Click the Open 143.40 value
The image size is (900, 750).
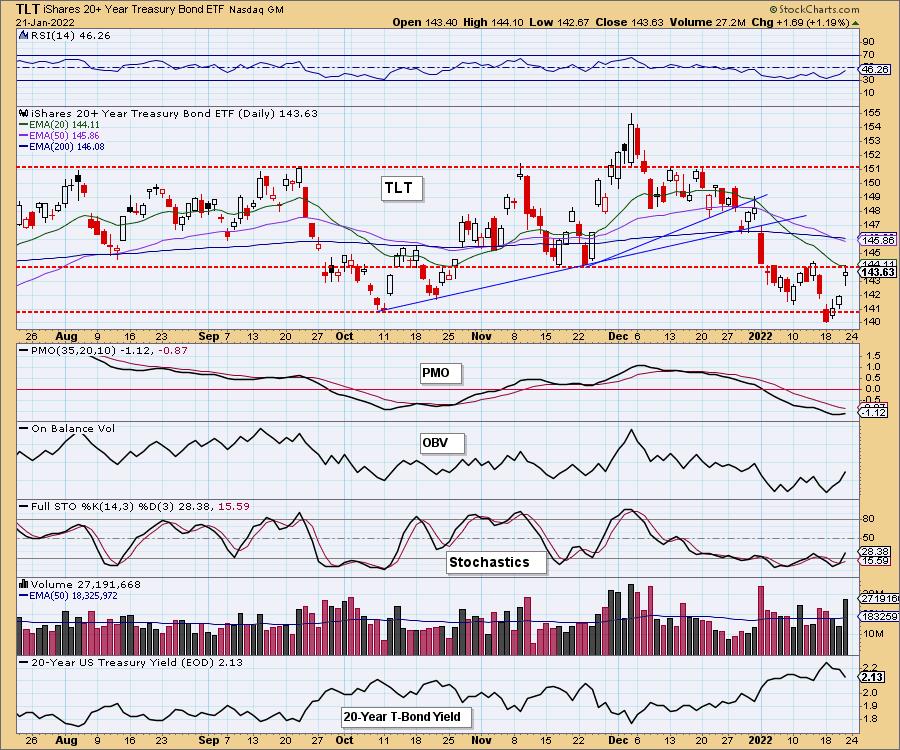425,22
